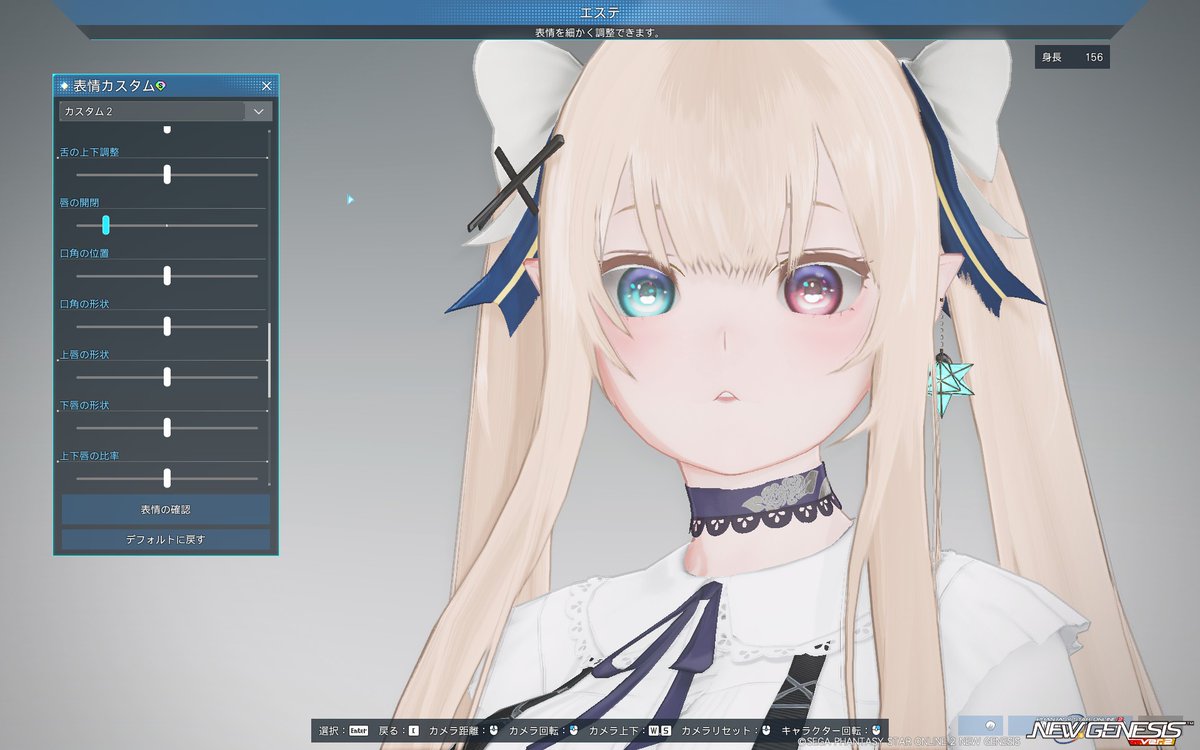Click the green info icon beside 表情カスタム title
Screen dimensions: 1200x750
click(159, 86)
